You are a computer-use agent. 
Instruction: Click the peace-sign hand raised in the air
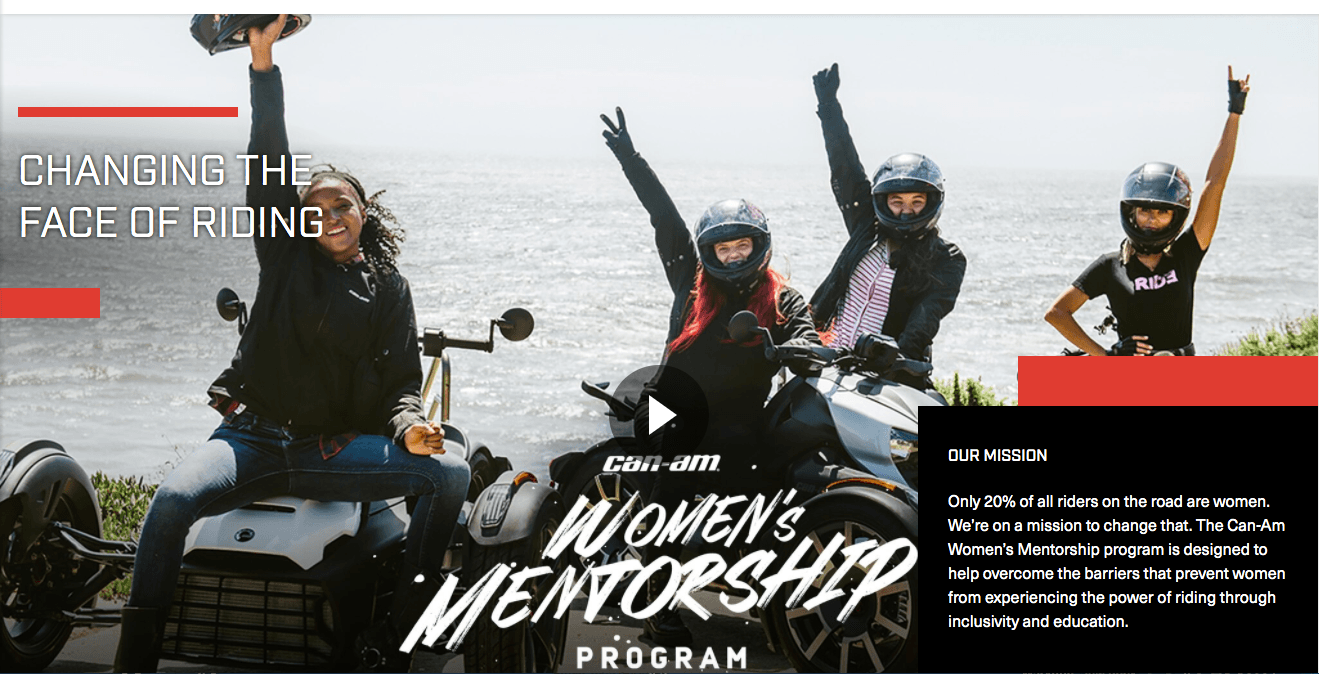[617, 133]
